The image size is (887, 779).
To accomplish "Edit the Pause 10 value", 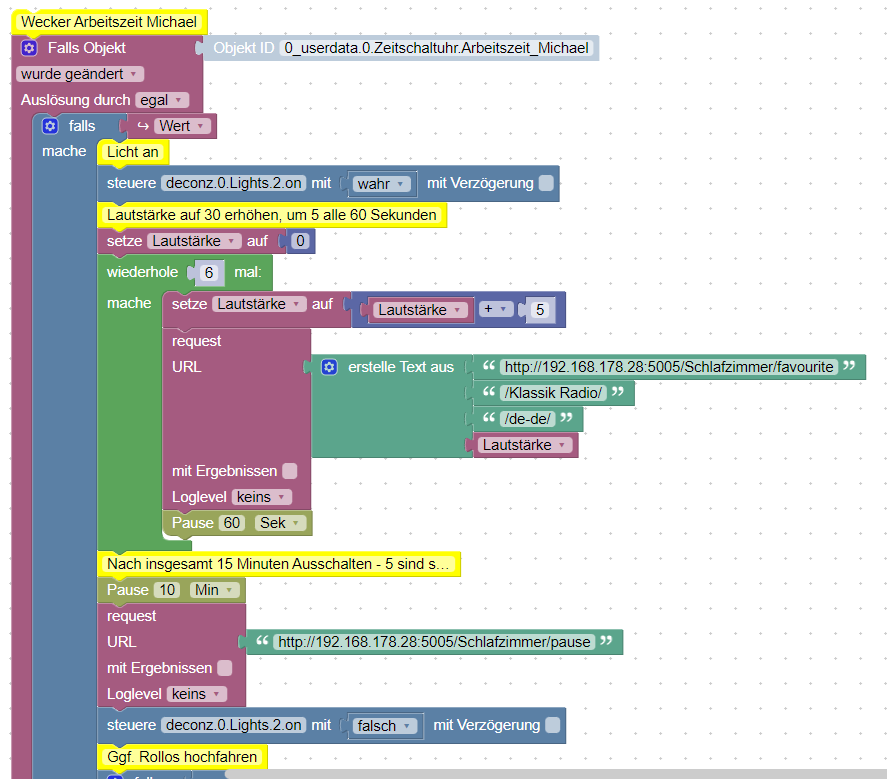I will coord(167,590).
